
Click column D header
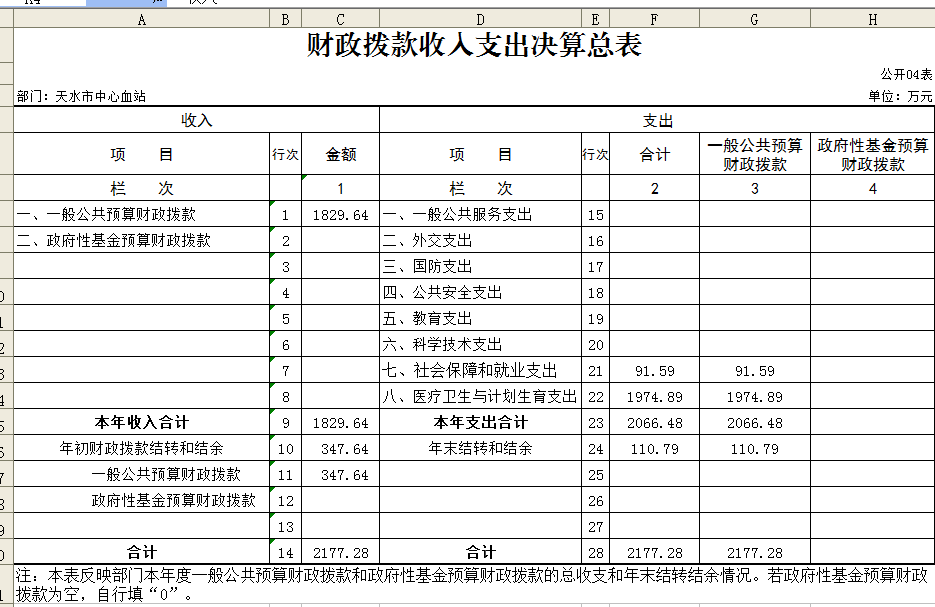pos(480,18)
